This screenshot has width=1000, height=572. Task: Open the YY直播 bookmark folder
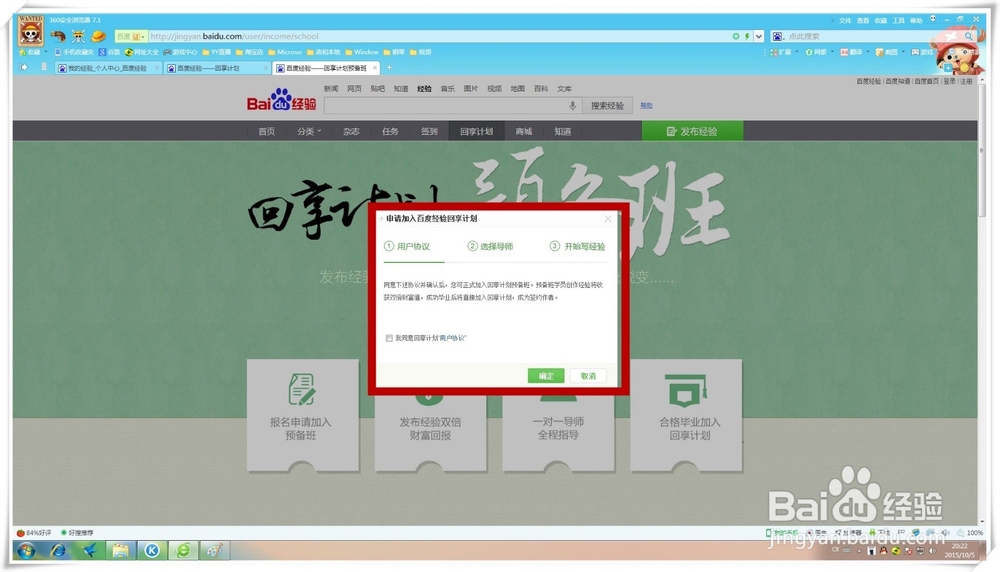tap(217, 52)
